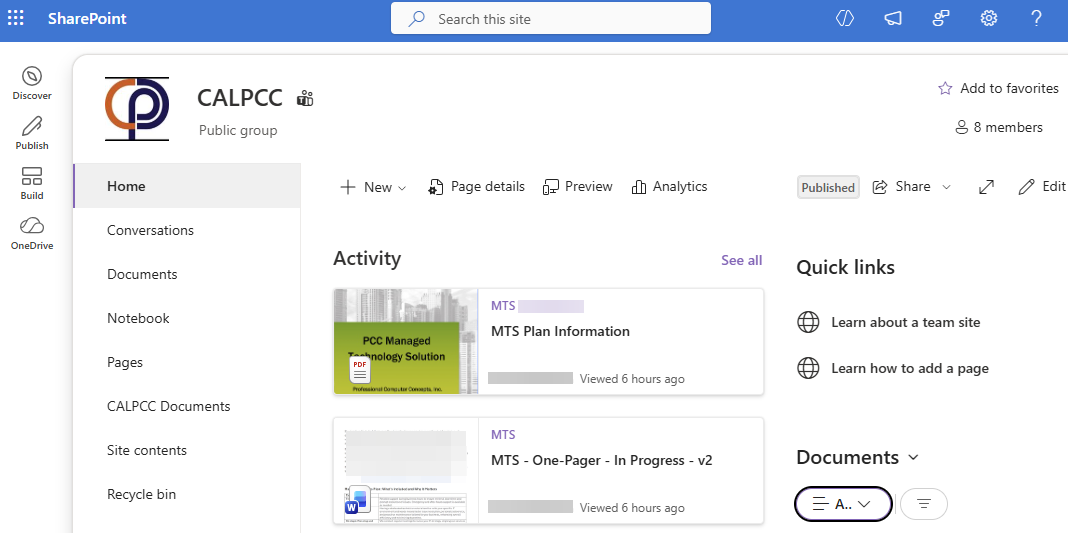
Task: Click the Preview button
Action: point(578,187)
